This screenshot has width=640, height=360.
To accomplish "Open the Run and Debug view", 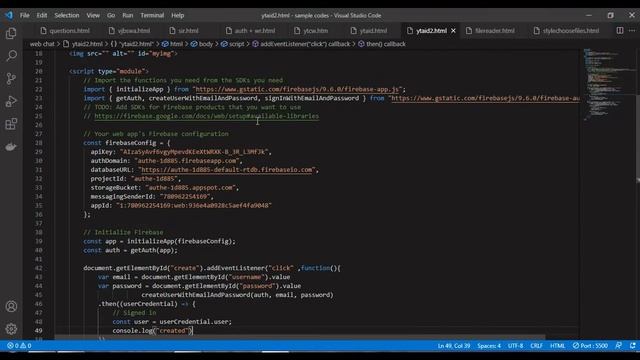I will (x=11, y=101).
